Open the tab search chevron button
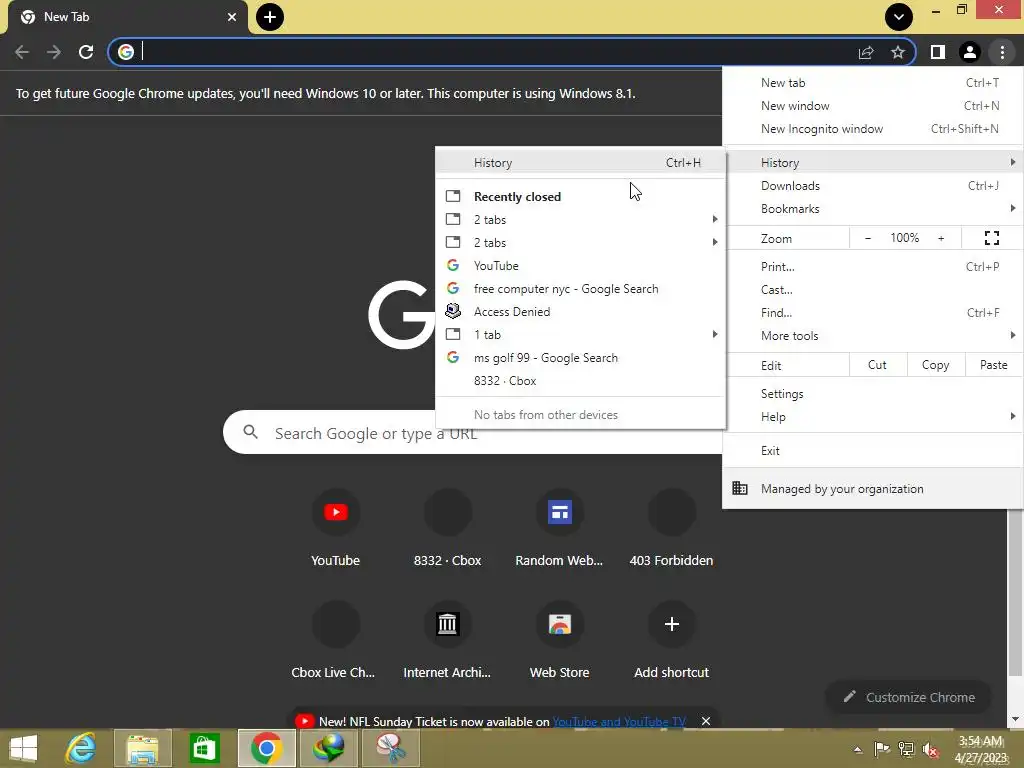 [x=899, y=17]
